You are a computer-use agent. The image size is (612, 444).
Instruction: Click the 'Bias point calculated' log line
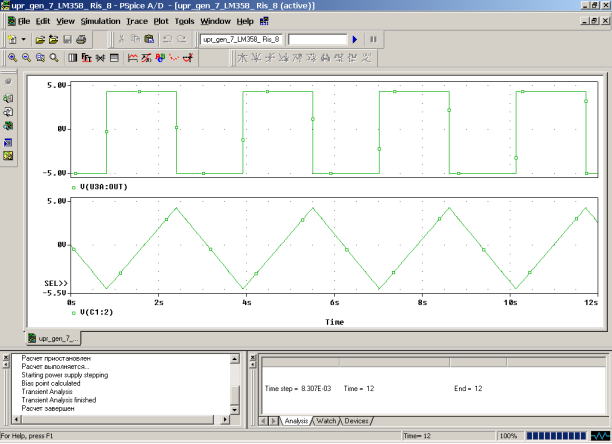tap(51, 383)
